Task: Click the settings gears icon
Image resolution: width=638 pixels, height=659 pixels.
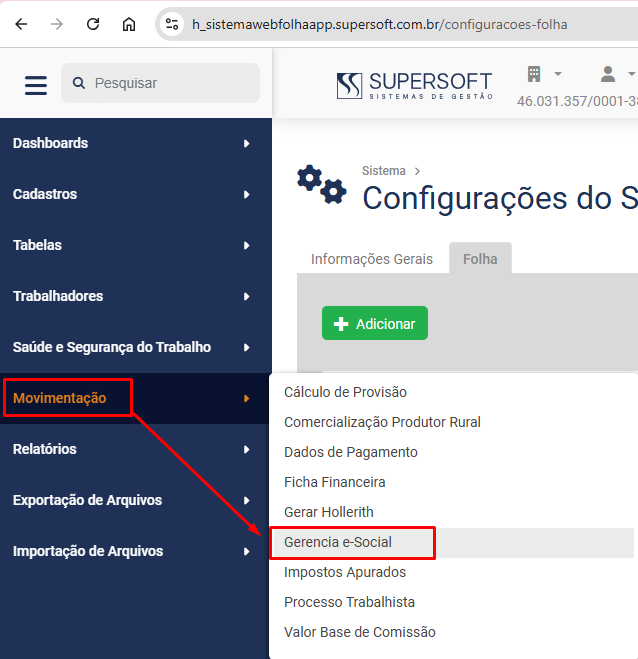Action: pos(322,185)
